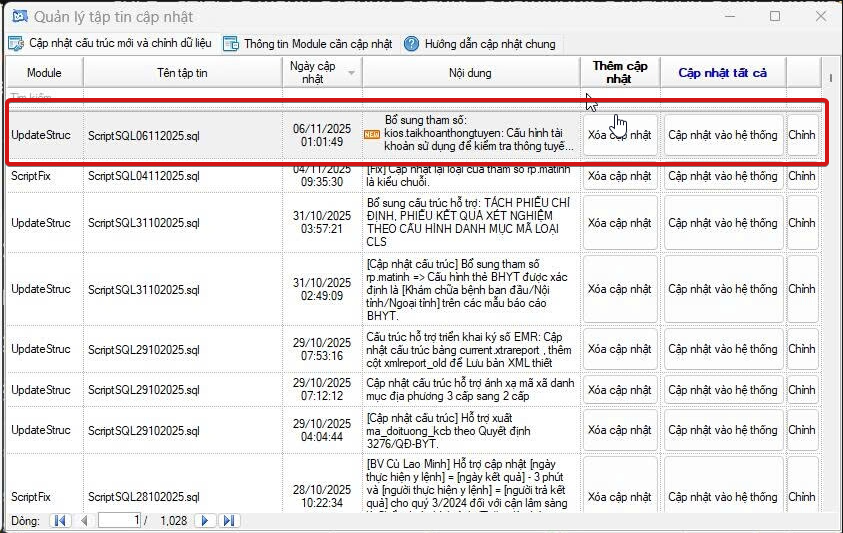Click the application icon in title bar
This screenshot has height=533, width=843.
(20, 17)
